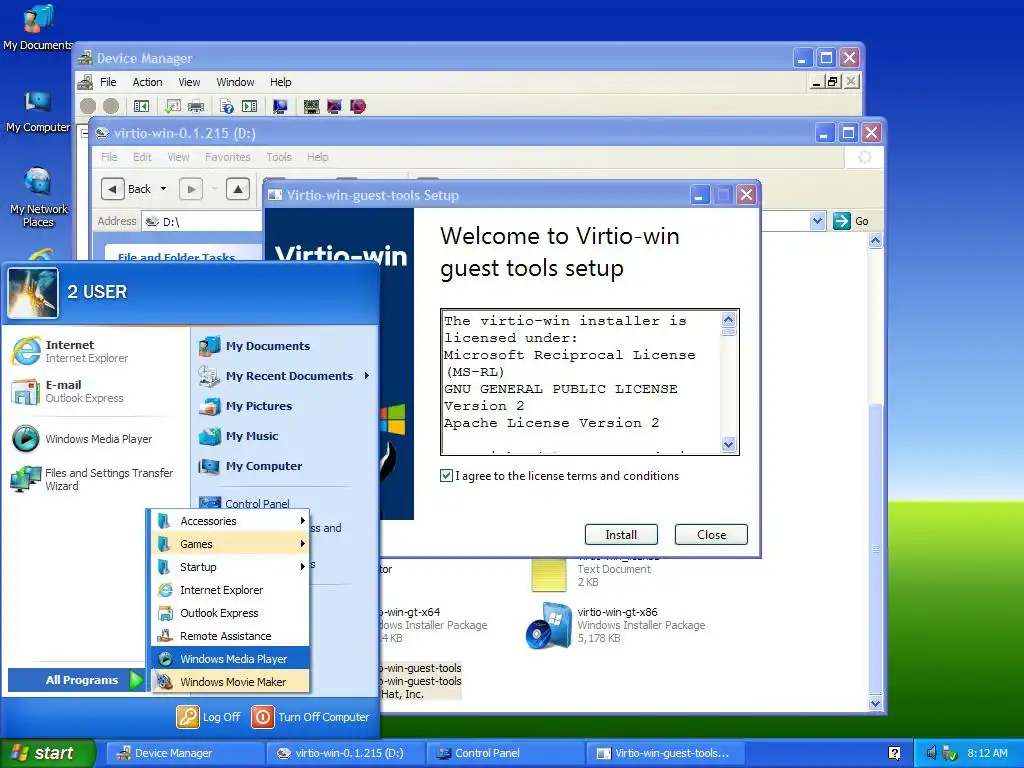Screen dimensions: 1024x768
Task: Select Outlook Express in All Programs list
Action: tap(231, 613)
